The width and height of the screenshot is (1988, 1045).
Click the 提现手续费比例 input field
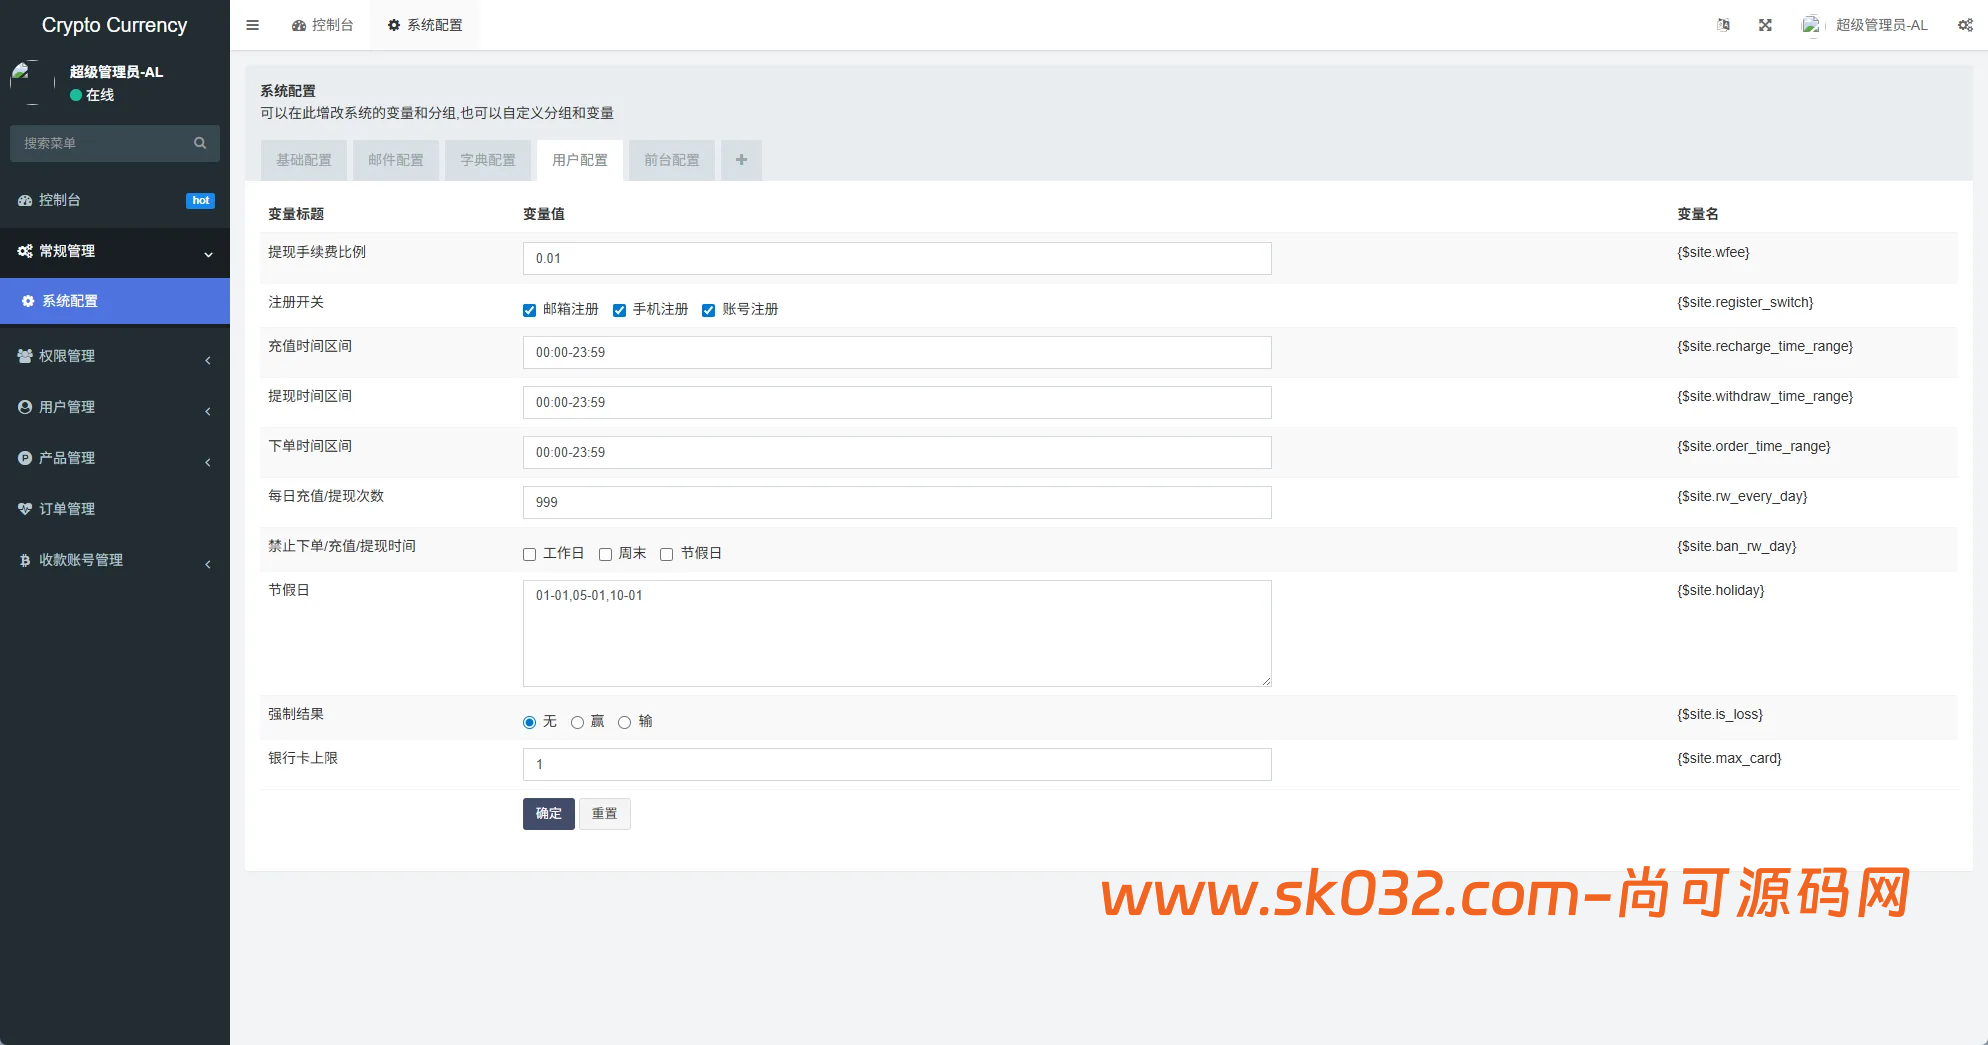(896, 258)
